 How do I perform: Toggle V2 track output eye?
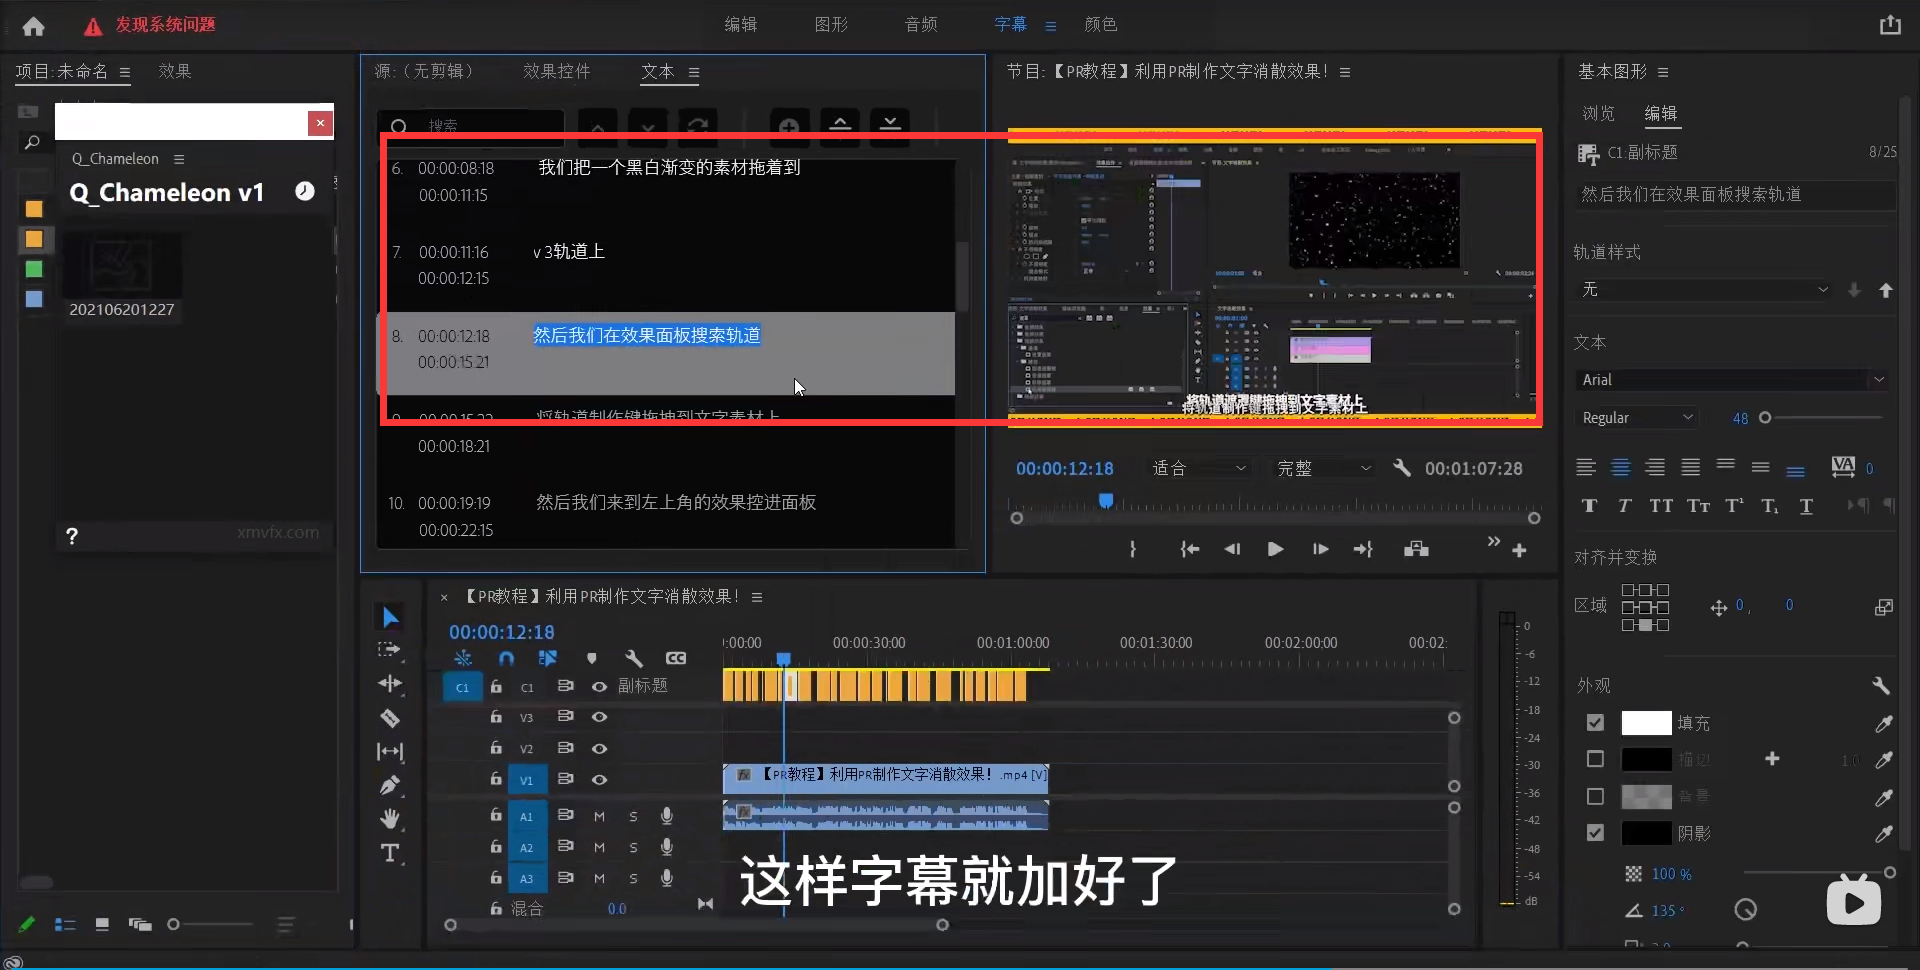(599, 749)
